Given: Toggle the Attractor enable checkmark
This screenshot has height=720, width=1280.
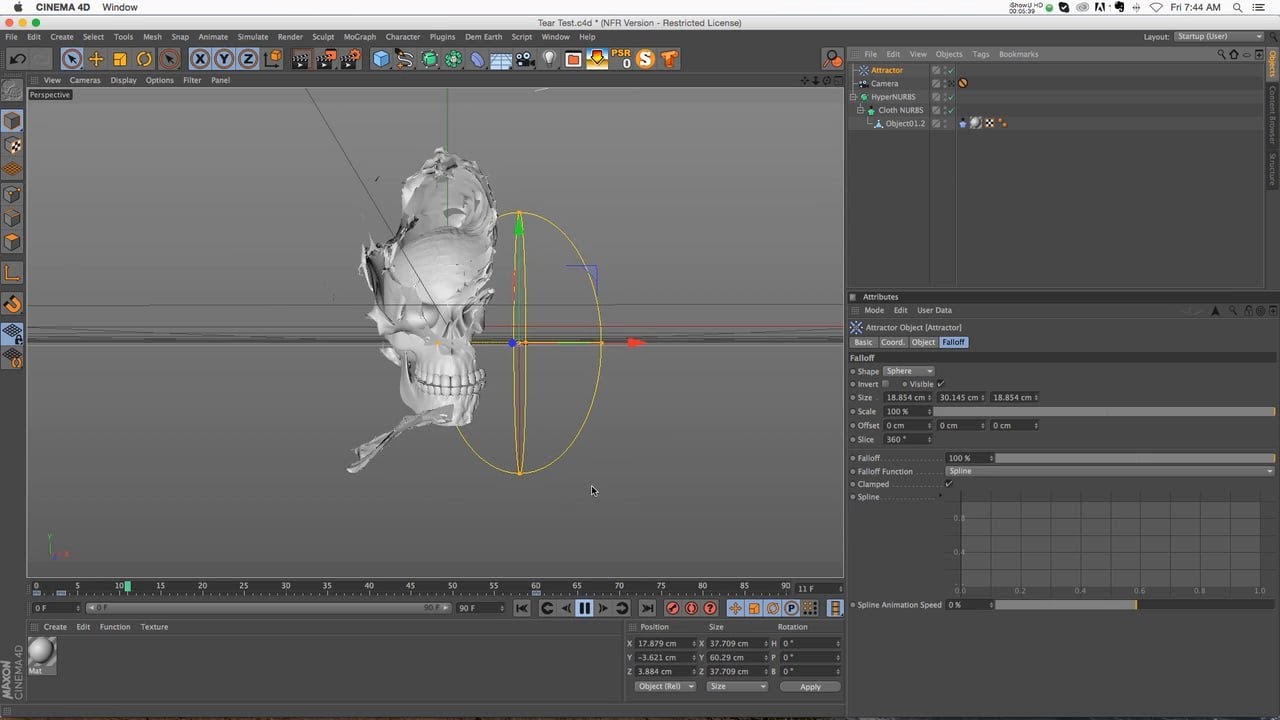Looking at the screenshot, I should pos(951,70).
